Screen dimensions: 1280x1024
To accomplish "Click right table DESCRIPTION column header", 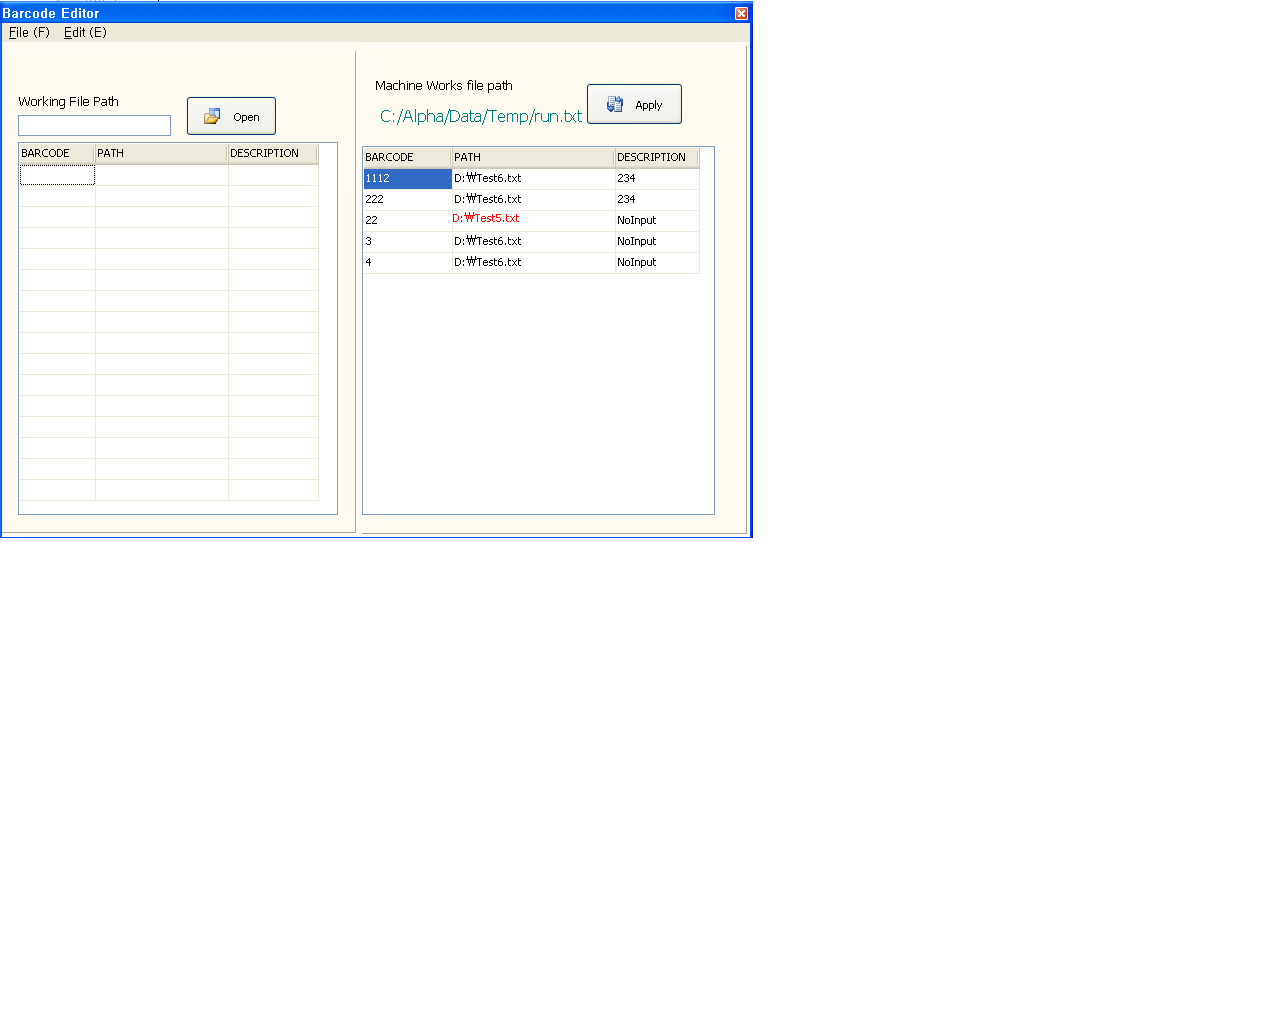I will tap(655, 157).
